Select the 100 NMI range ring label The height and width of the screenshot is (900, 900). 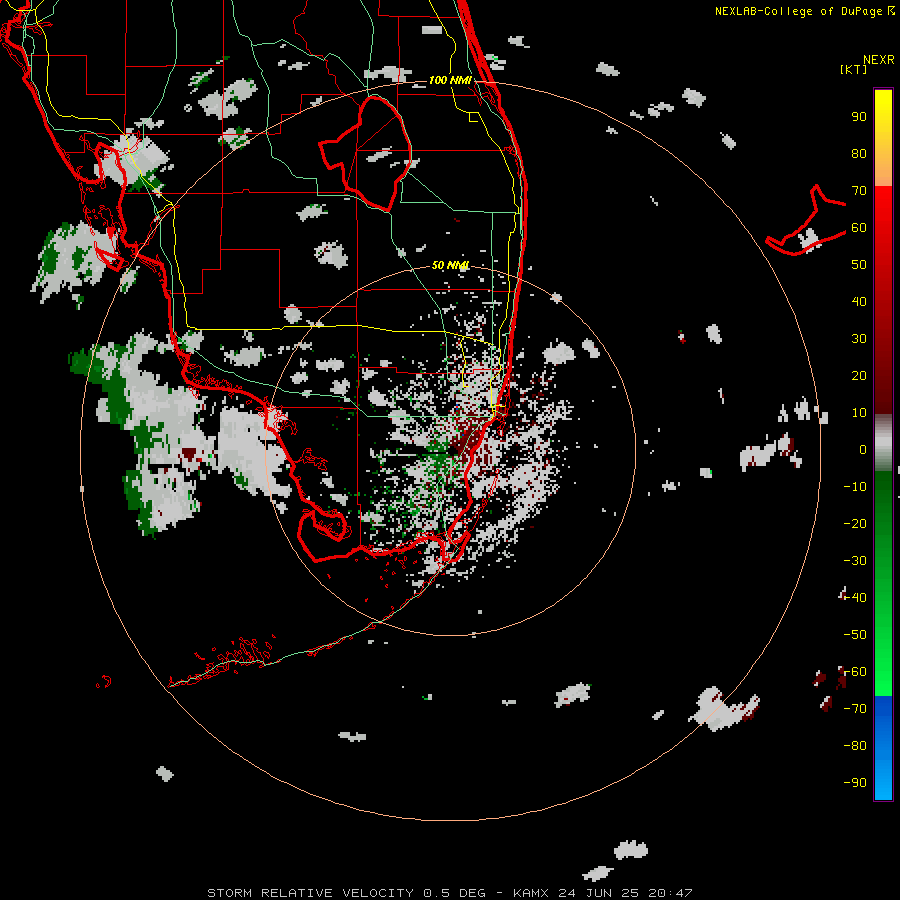[450, 80]
